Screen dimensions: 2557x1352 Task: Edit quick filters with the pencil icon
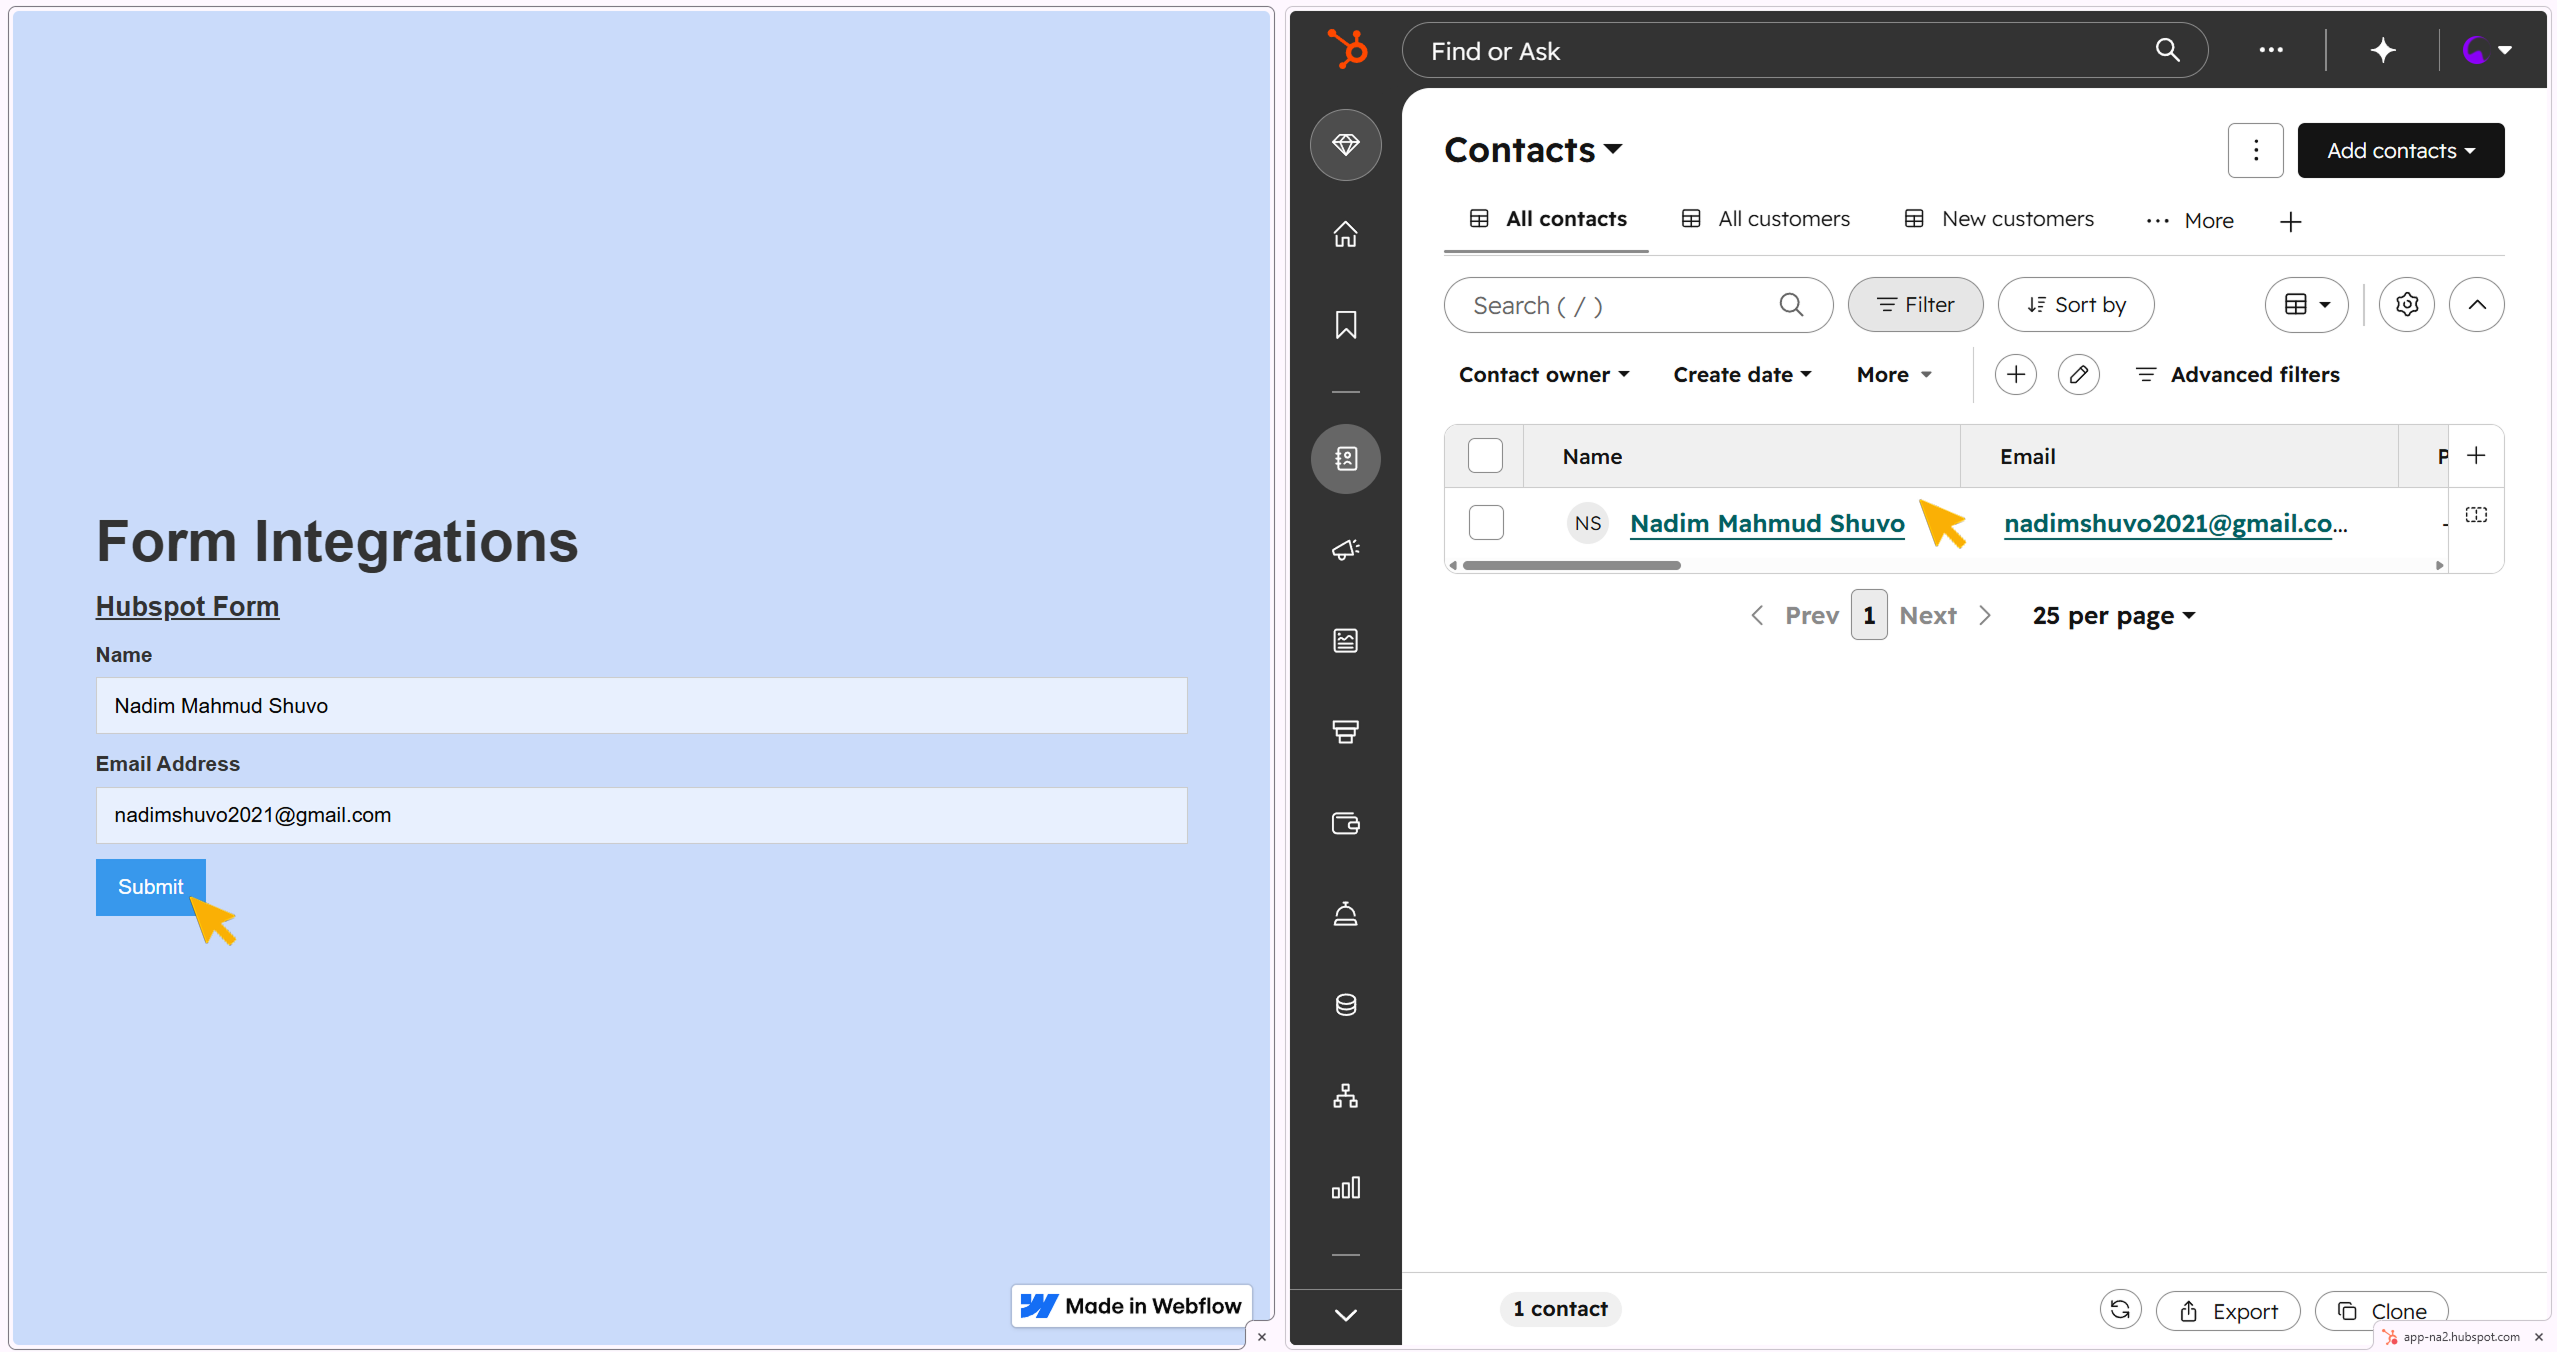coord(2078,375)
